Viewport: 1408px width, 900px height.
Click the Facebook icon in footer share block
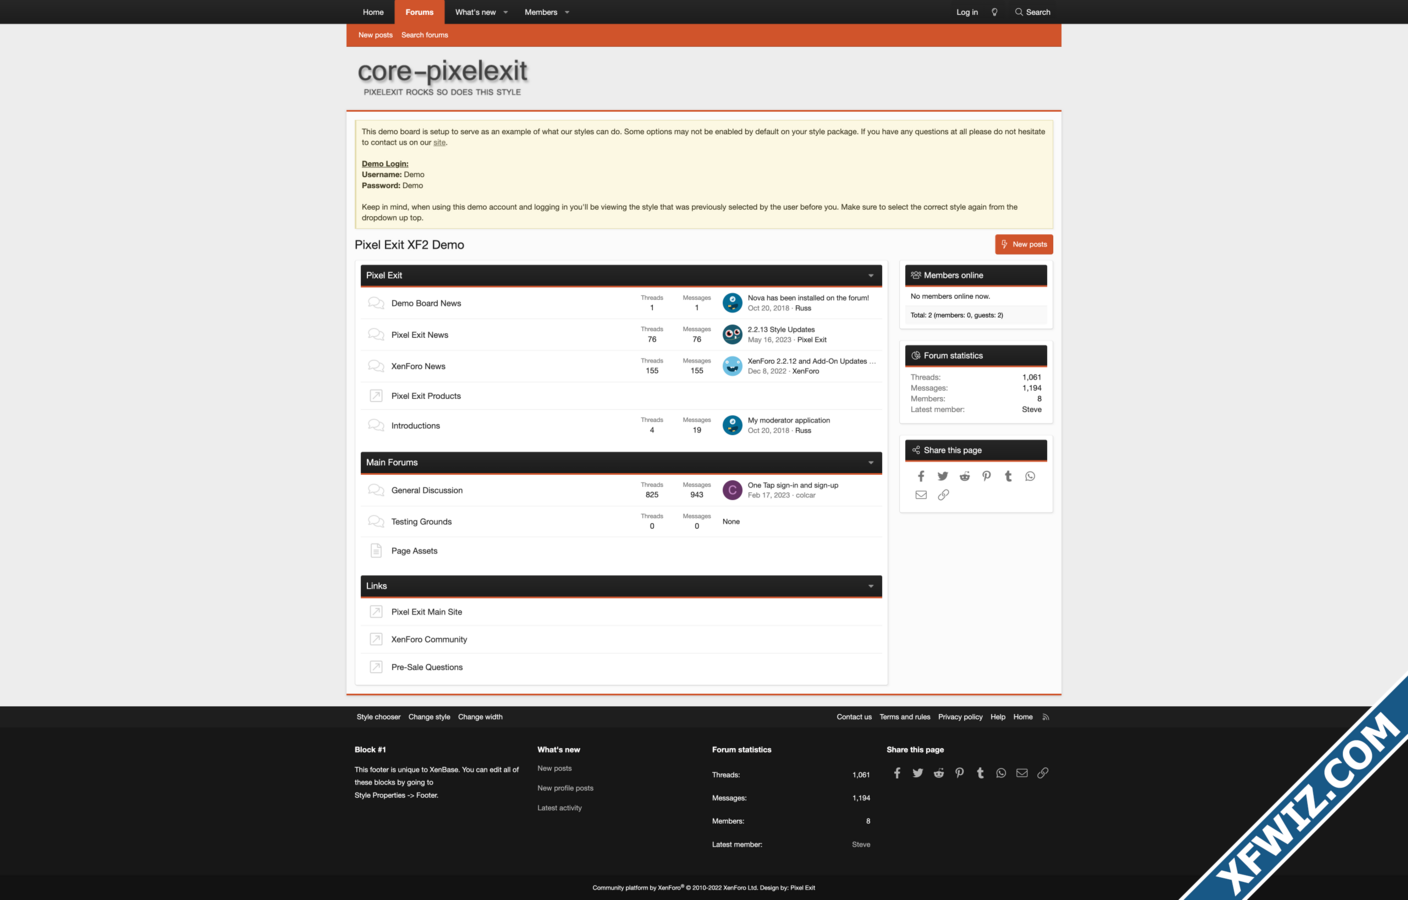(897, 773)
